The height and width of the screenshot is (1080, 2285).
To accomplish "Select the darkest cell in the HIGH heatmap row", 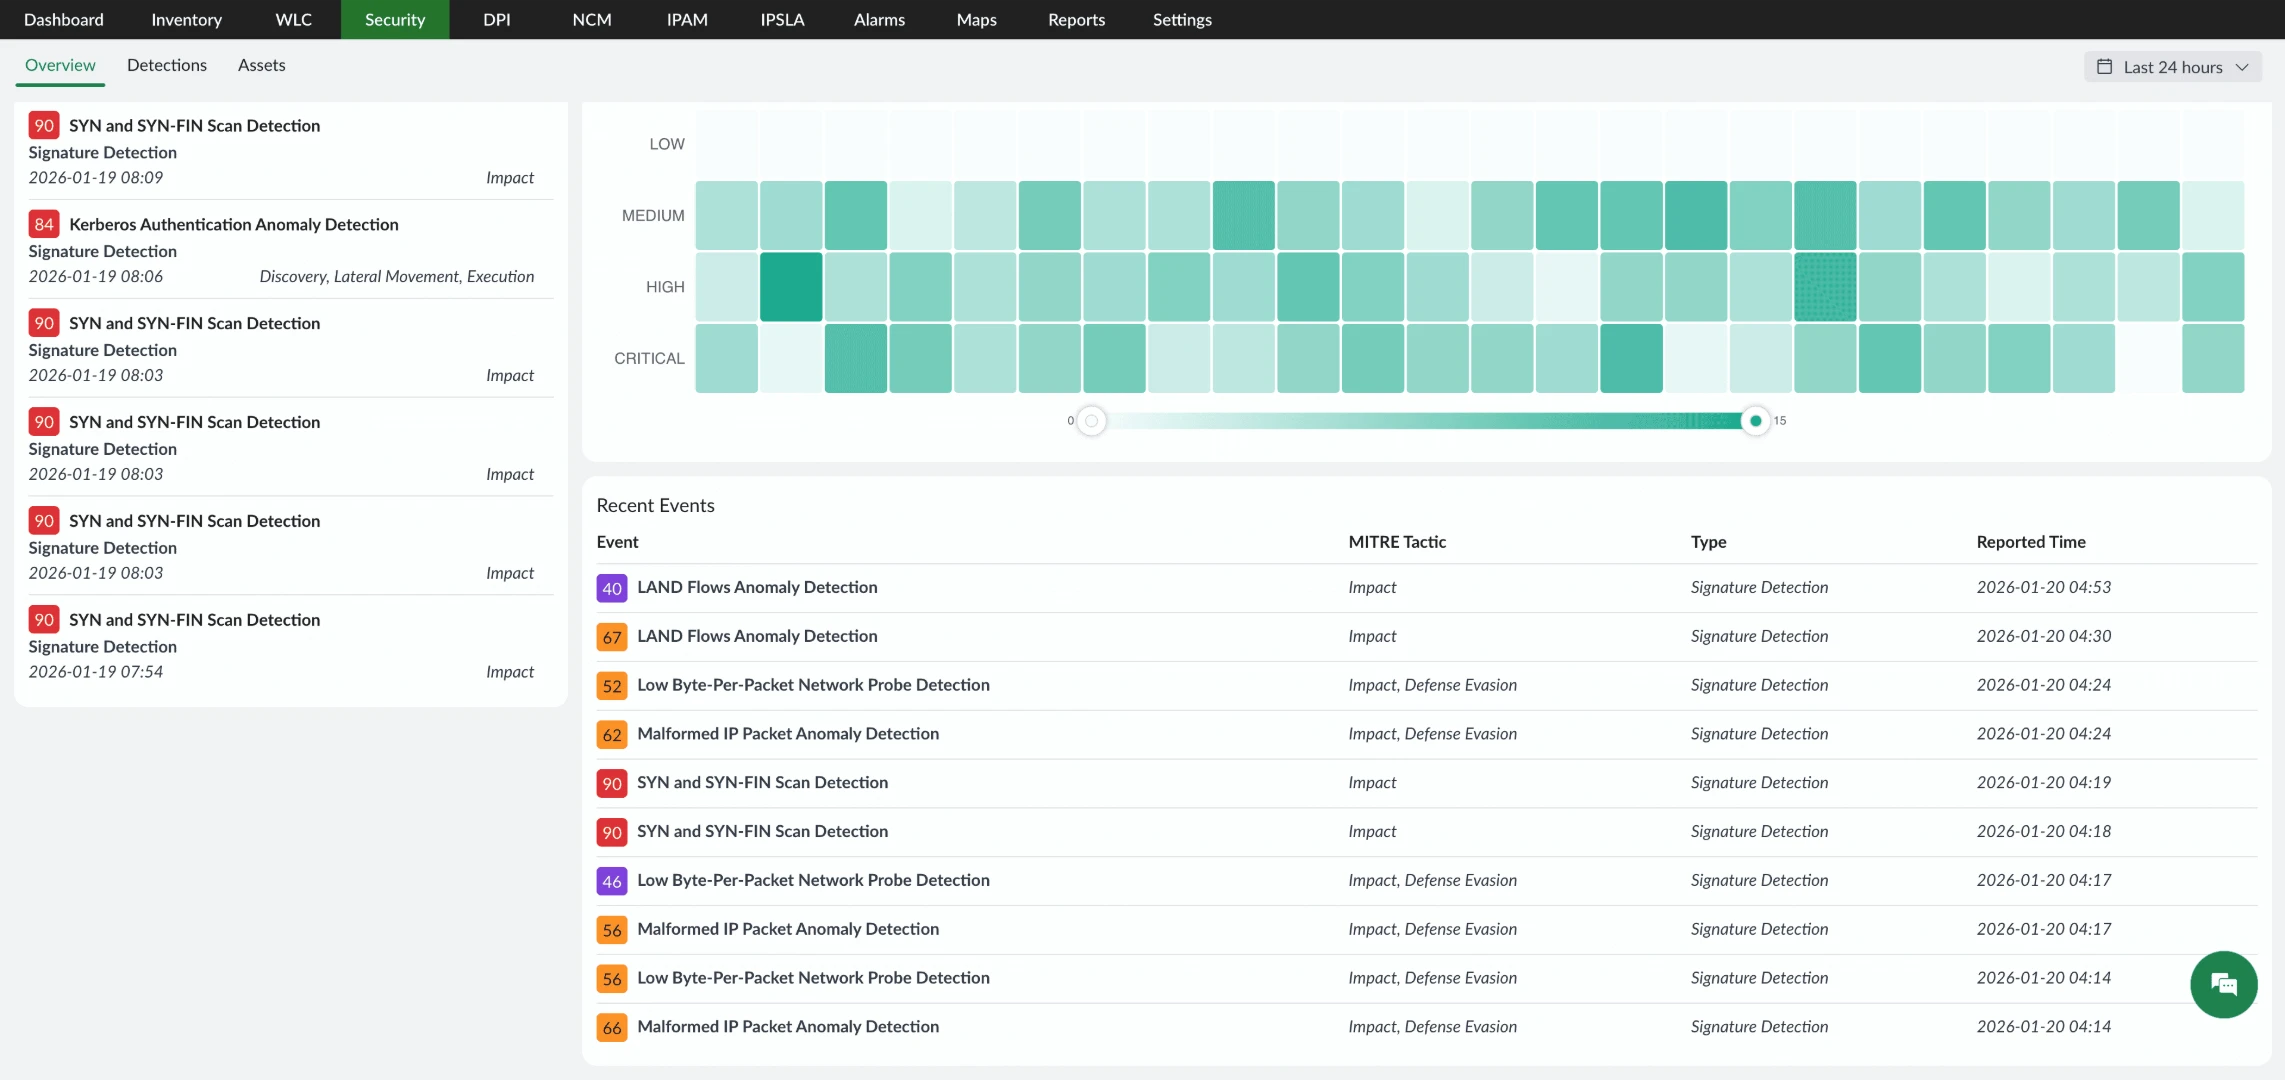I will (790, 287).
